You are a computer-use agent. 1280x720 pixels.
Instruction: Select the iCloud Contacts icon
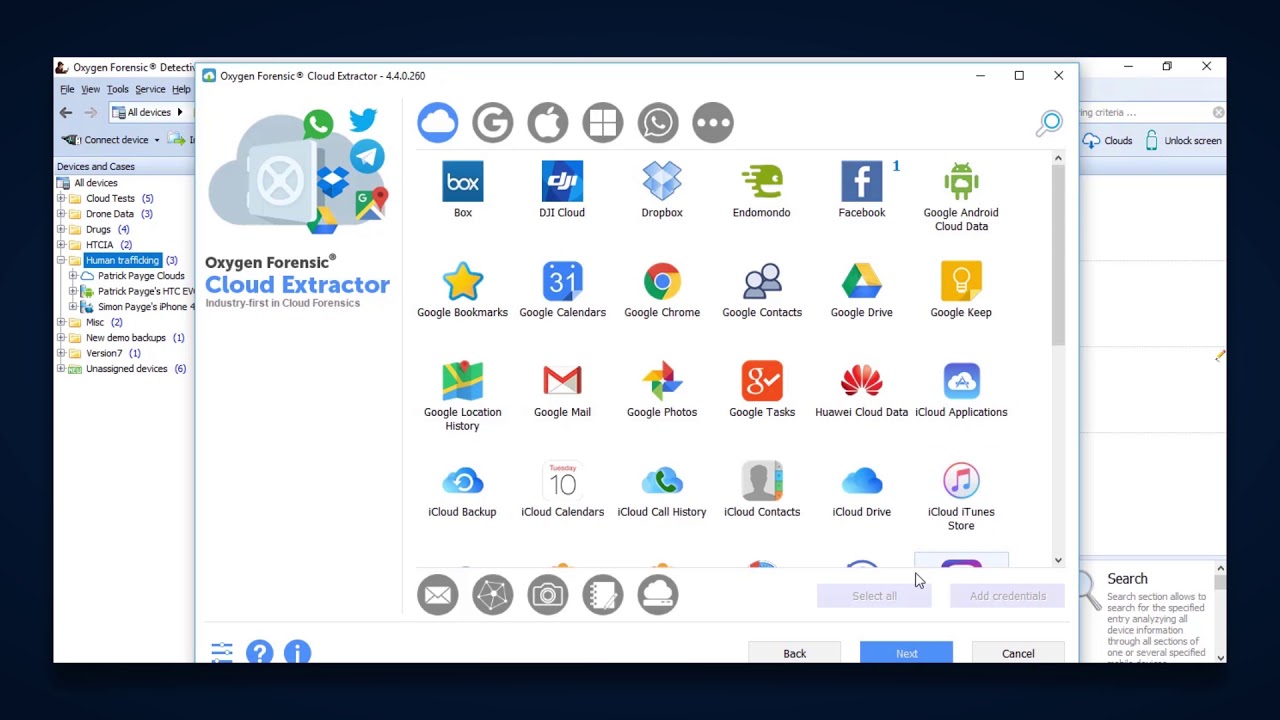click(762, 482)
